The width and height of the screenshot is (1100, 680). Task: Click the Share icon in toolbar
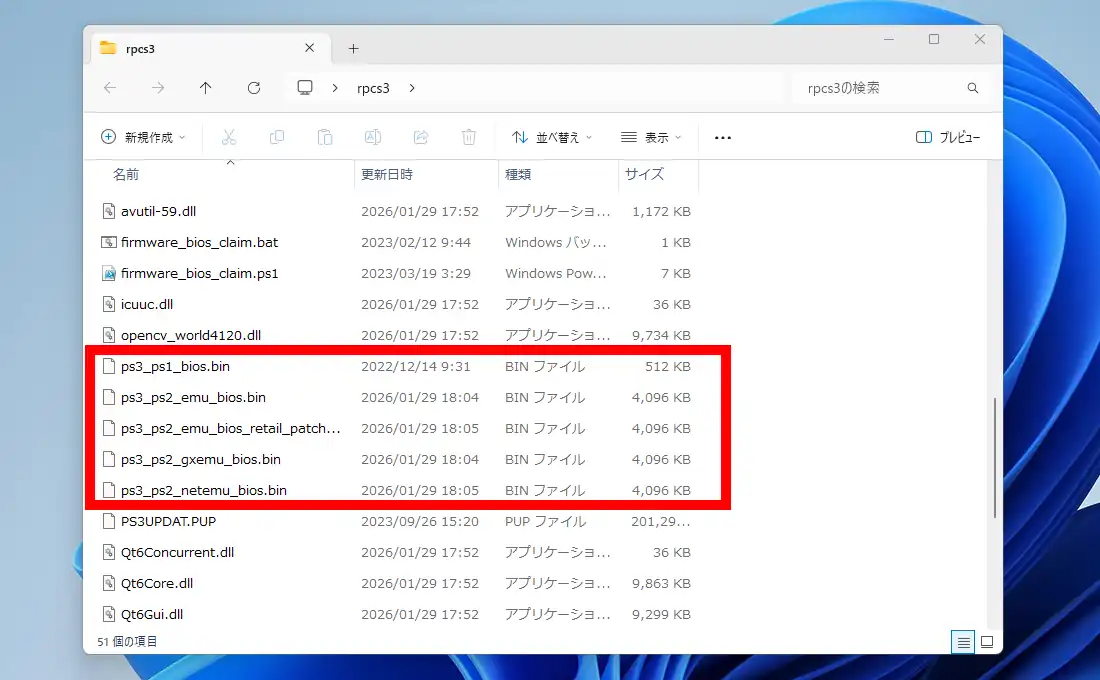click(x=421, y=137)
